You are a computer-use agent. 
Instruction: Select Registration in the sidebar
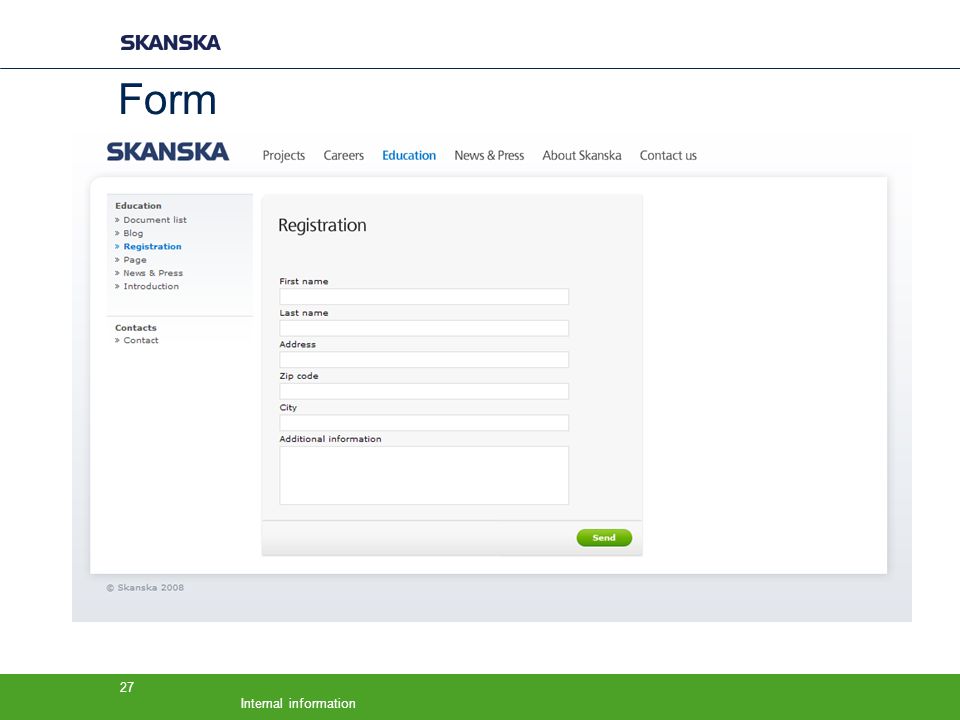click(x=152, y=247)
